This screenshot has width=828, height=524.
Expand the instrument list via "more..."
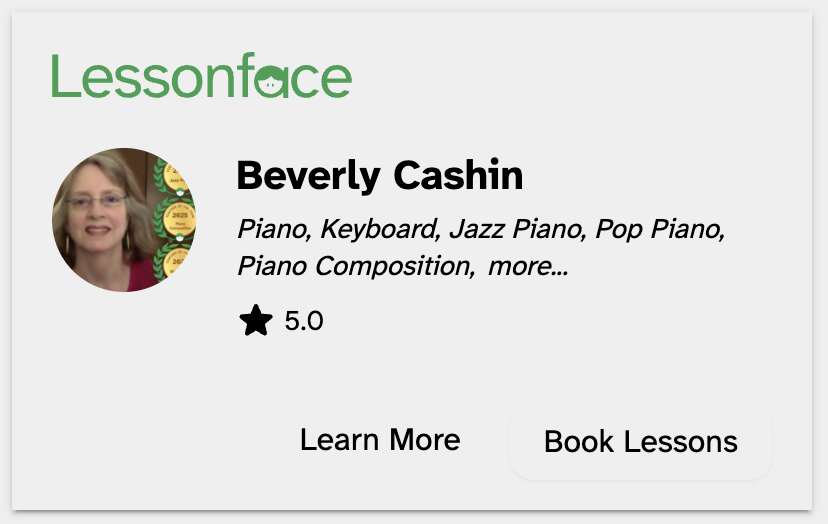click(x=527, y=266)
